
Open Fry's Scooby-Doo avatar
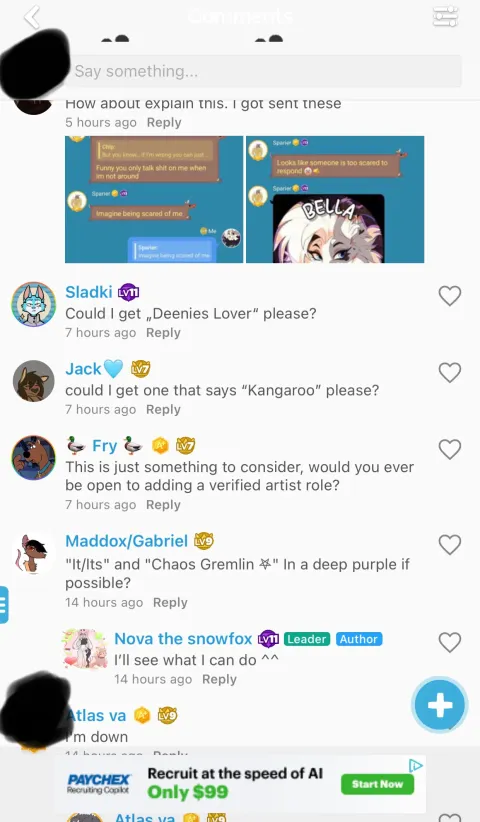pos(34,458)
